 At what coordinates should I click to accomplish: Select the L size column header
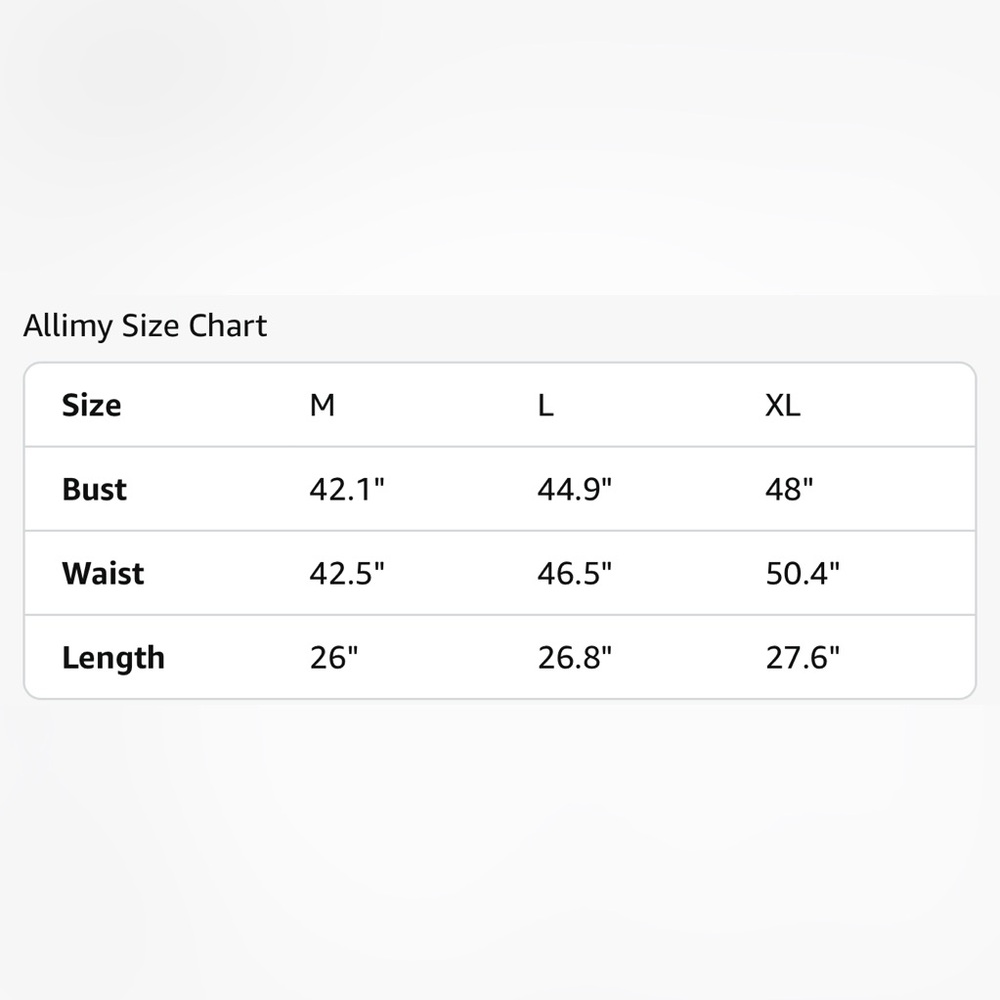(x=545, y=405)
